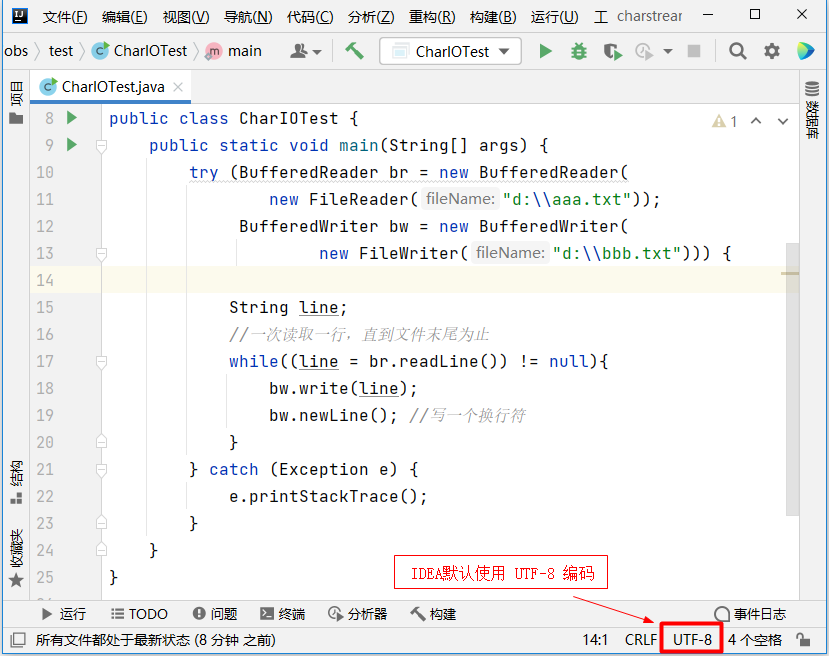Start debugging with the bug icon
Image resolution: width=829 pixels, height=656 pixels.
coord(579,51)
